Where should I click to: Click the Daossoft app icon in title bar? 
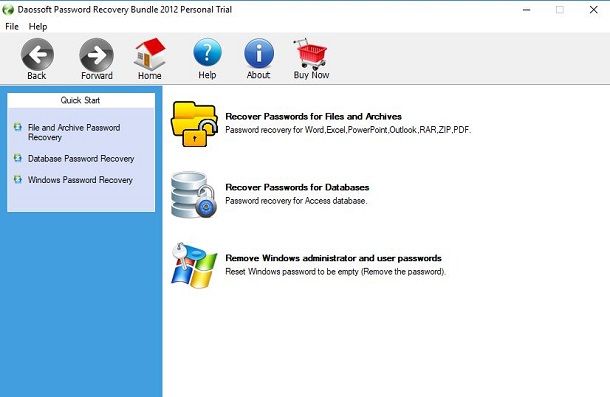[8, 10]
